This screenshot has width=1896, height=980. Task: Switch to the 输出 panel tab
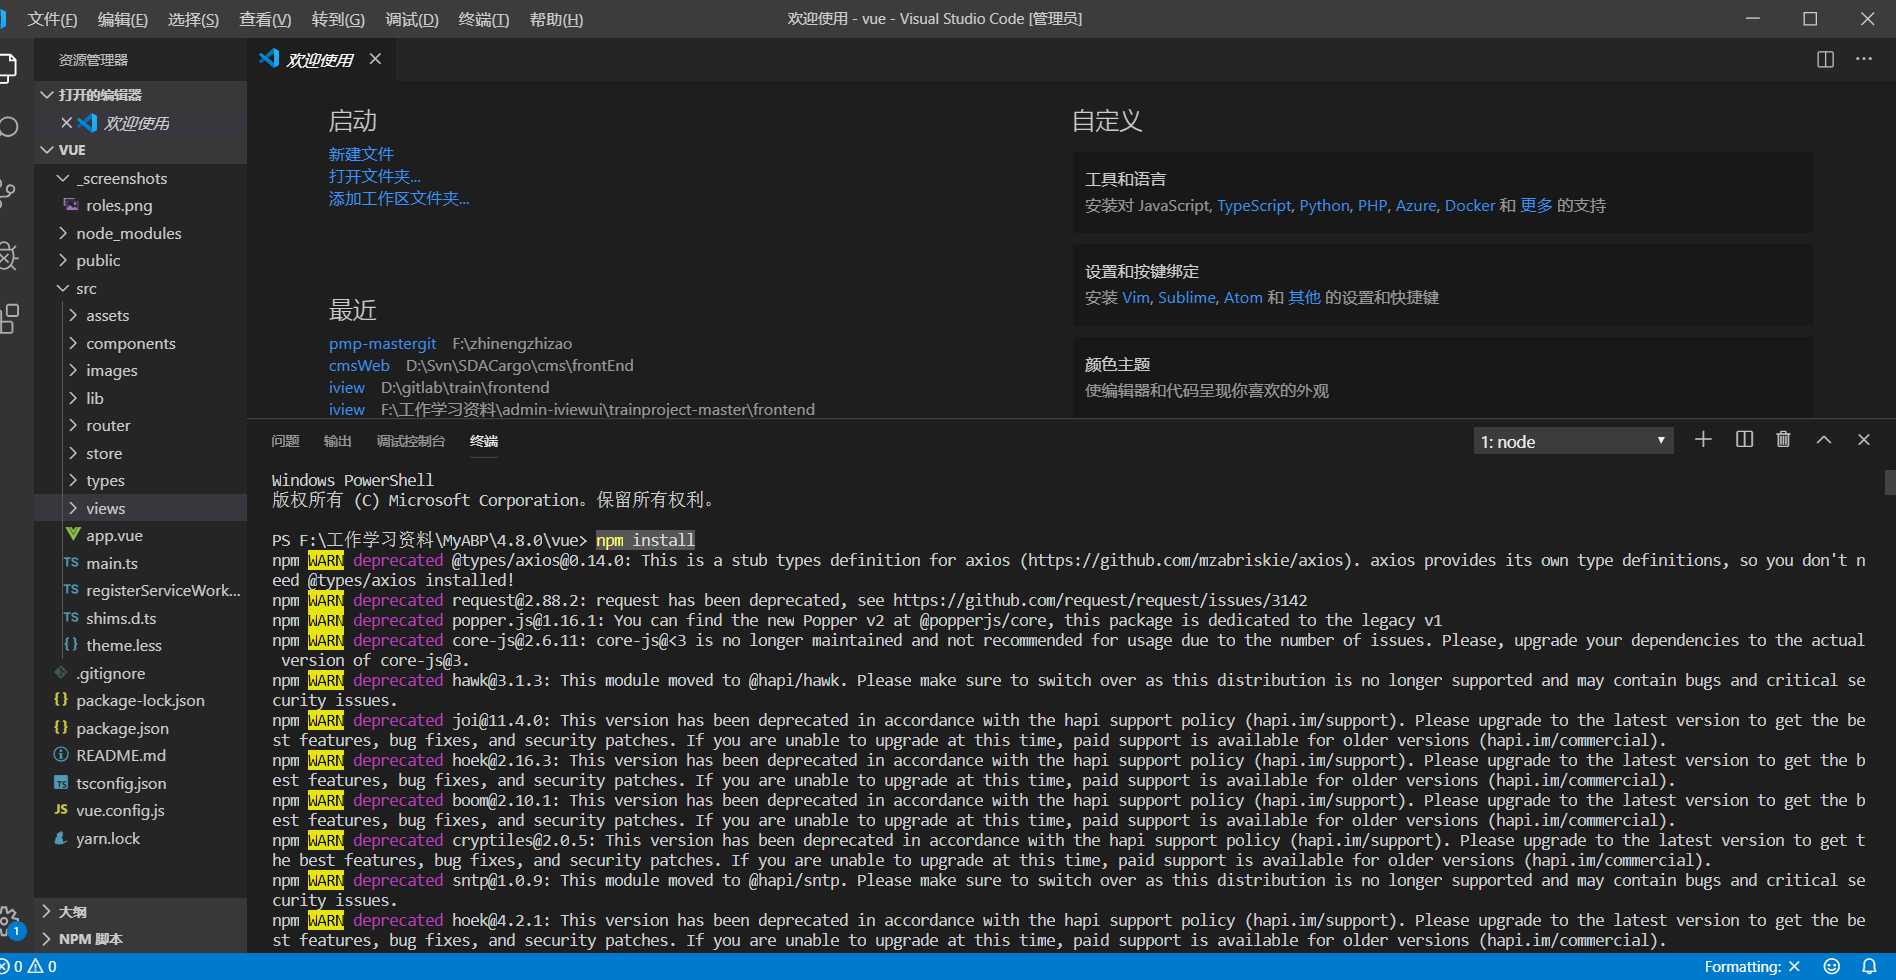[x=338, y=441]
